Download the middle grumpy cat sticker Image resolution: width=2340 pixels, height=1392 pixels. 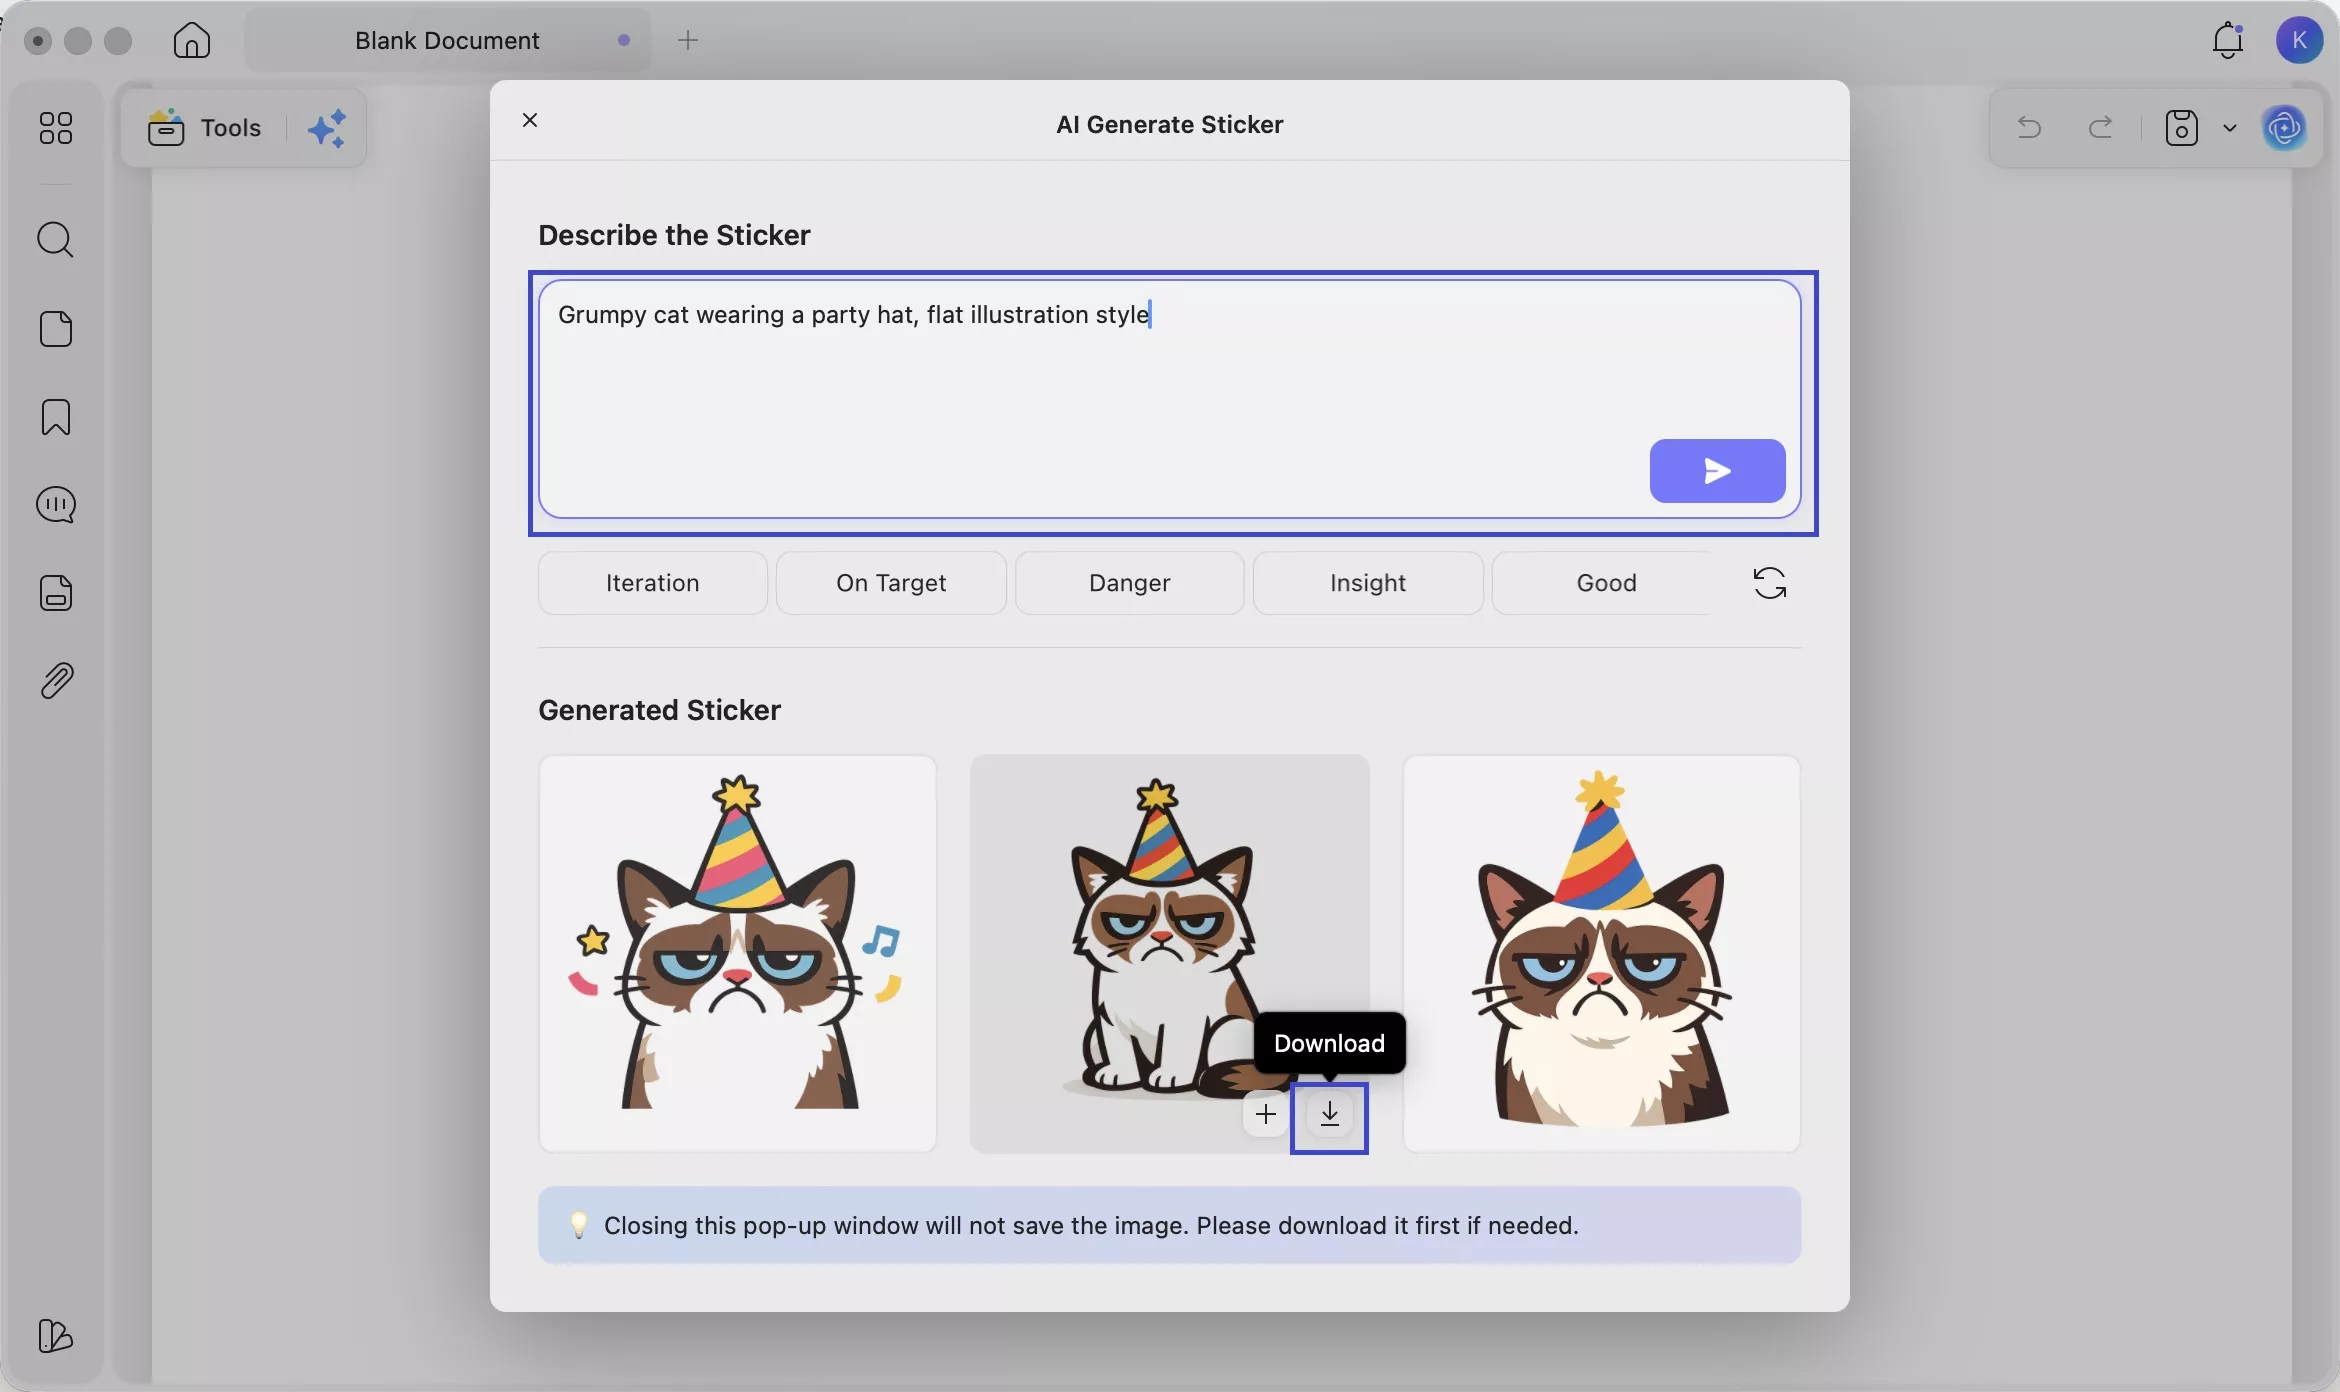1329,1117
